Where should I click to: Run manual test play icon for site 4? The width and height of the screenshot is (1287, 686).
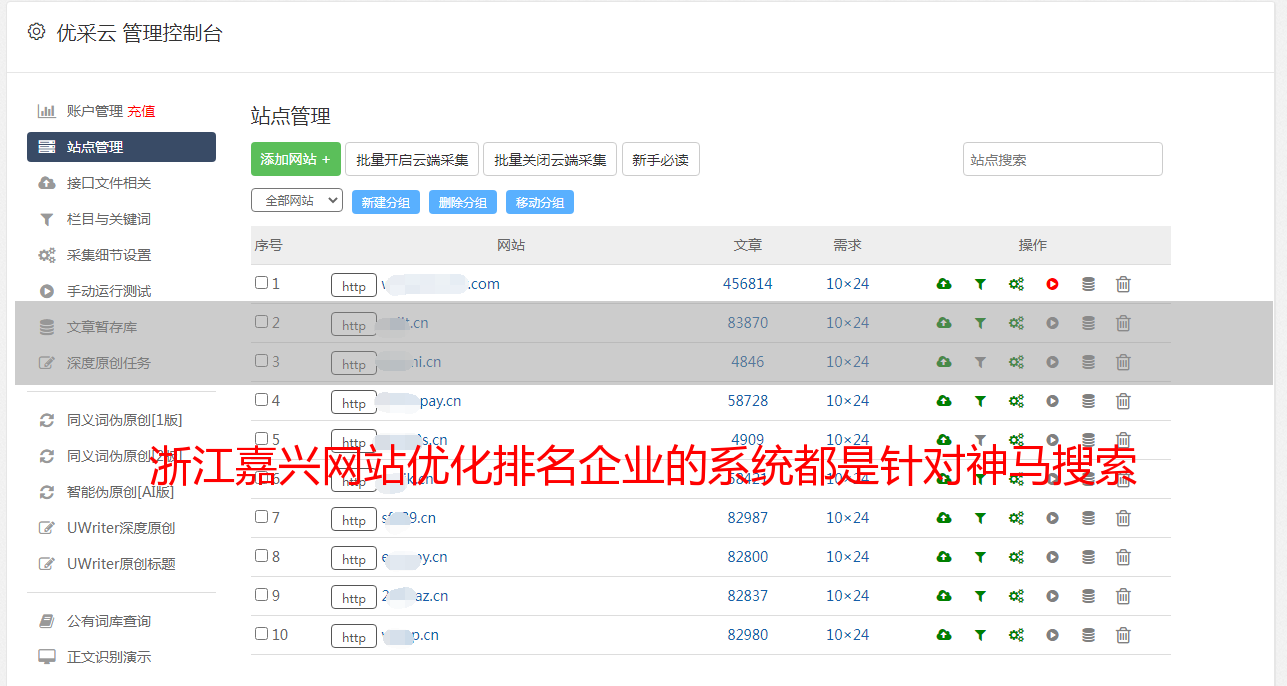(1052, 401)
